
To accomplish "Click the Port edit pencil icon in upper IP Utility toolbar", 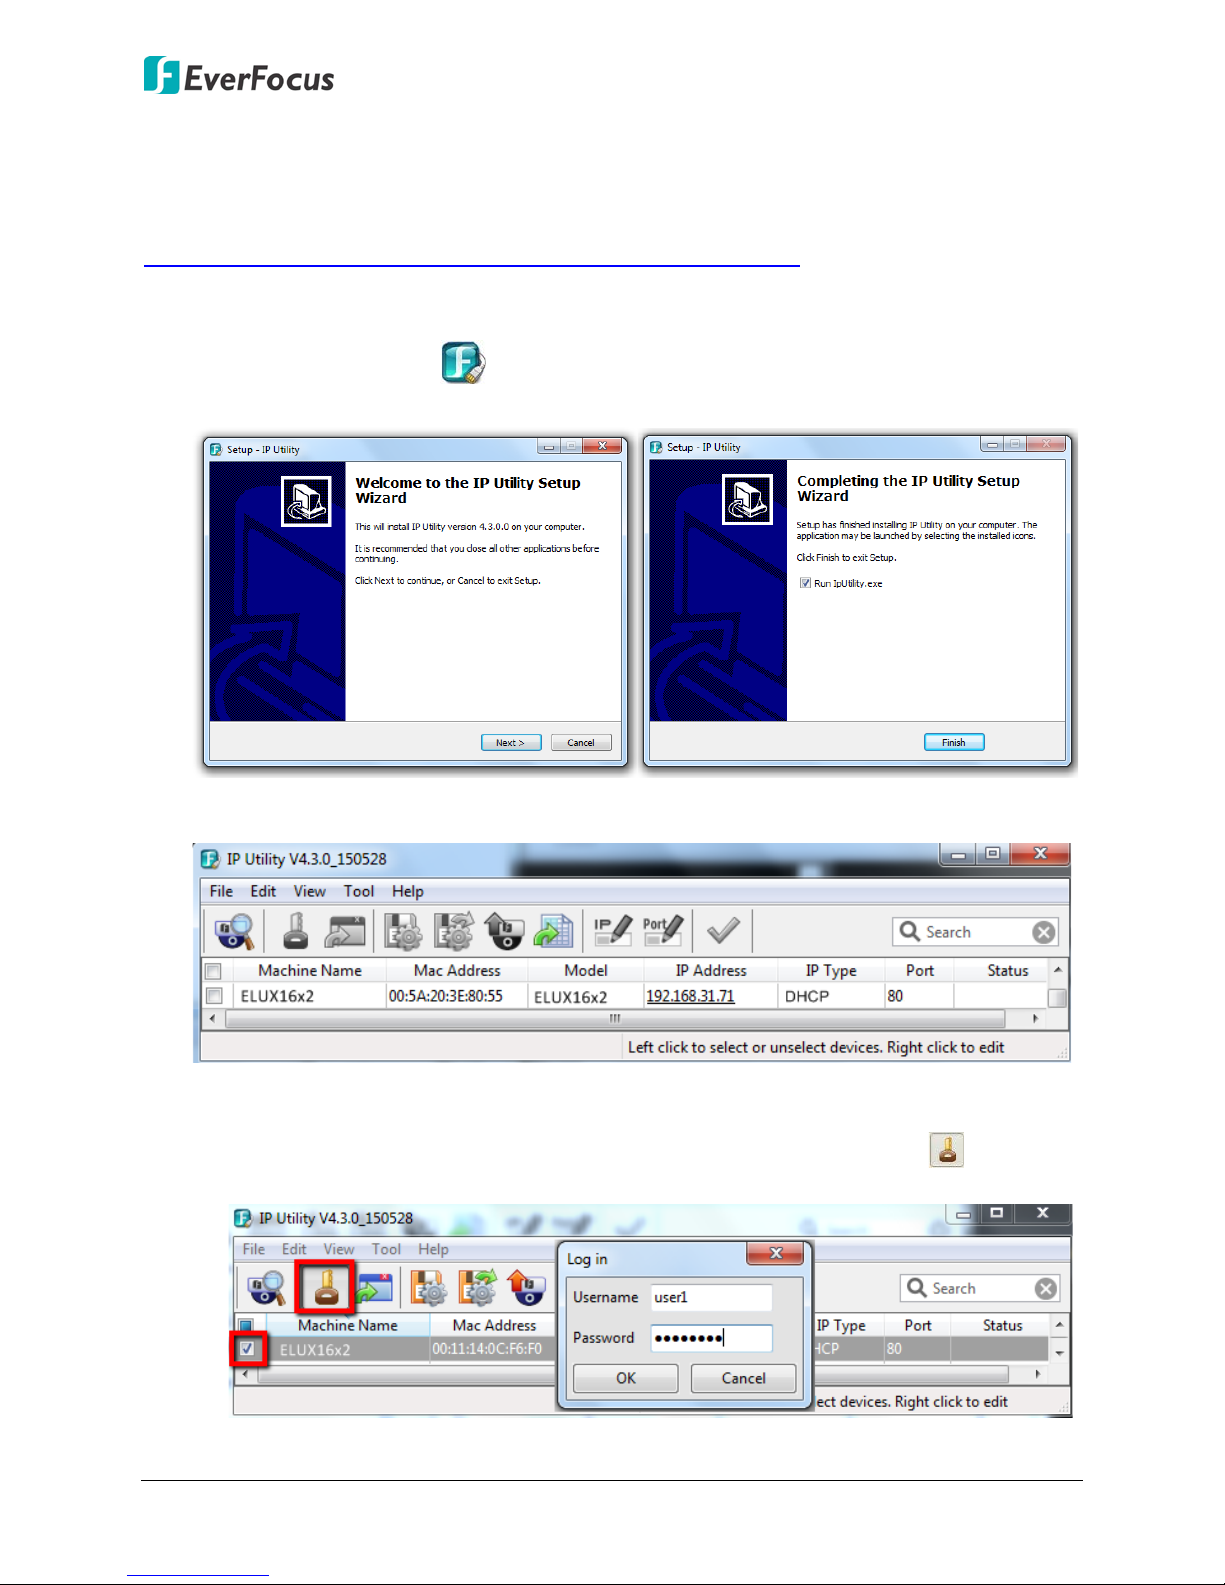I will pos(662,931).
